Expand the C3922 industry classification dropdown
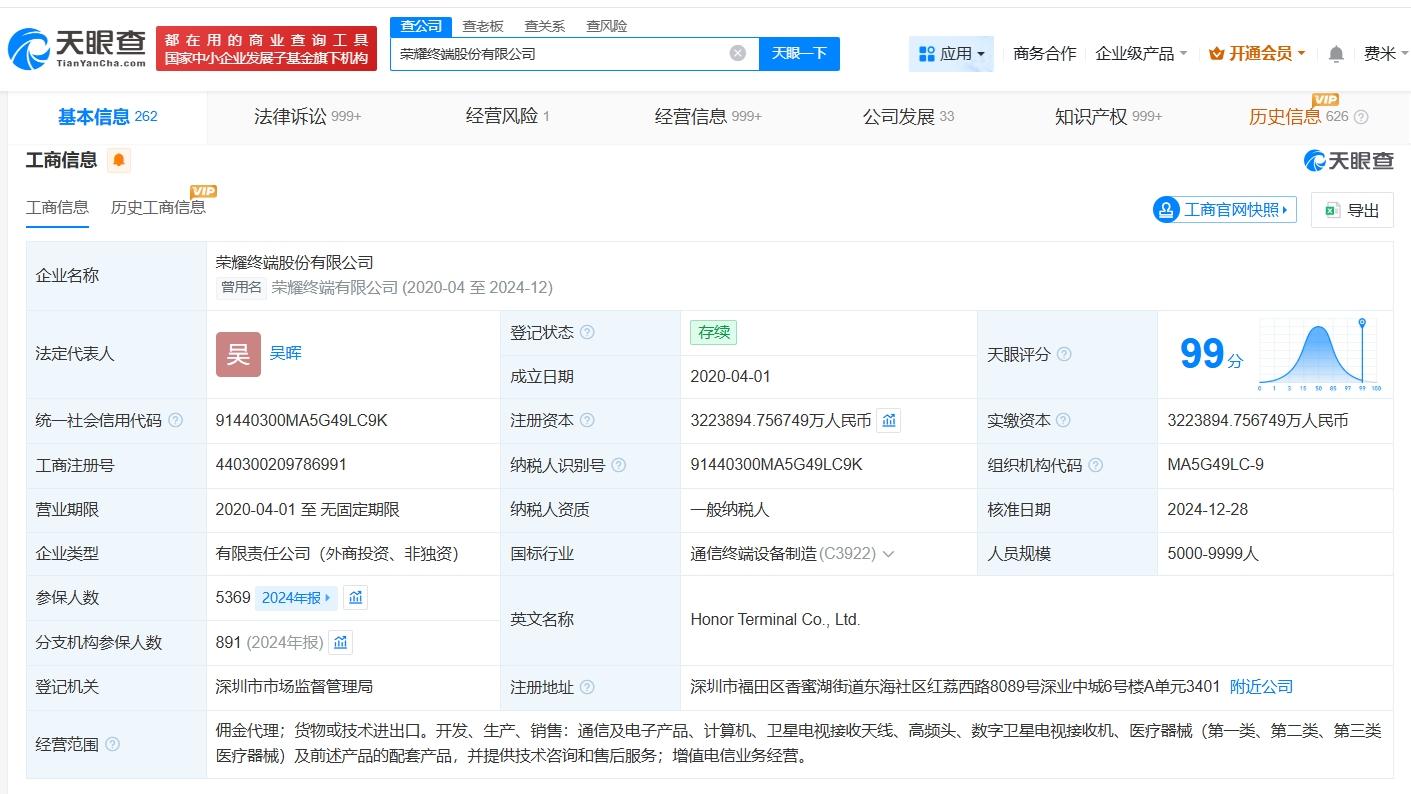This screenshot has height=794, width=1411. 889,553
